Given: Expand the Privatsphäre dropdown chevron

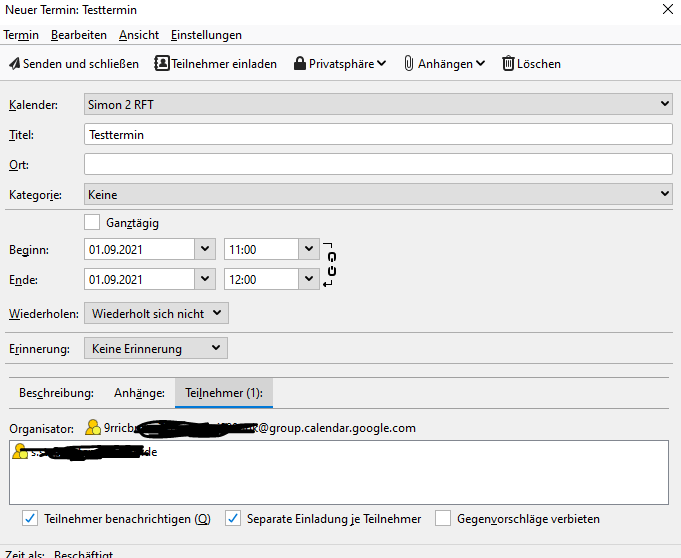Looking at the screenshot, I should (x=381, y=63).
